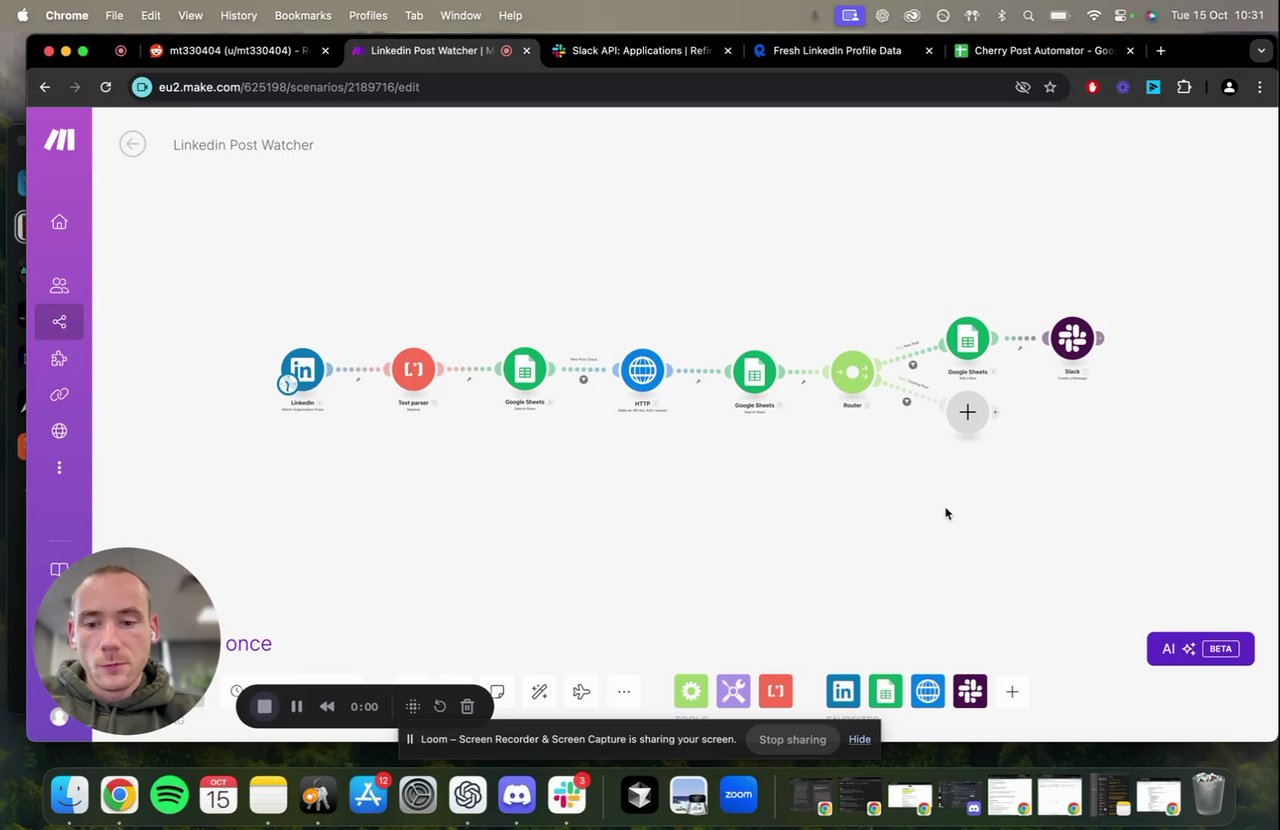Screen dimensions: 1280x830
Task: Open Connections link icon in sidebar
Action: pyautogui.click(x=59, y=395)
